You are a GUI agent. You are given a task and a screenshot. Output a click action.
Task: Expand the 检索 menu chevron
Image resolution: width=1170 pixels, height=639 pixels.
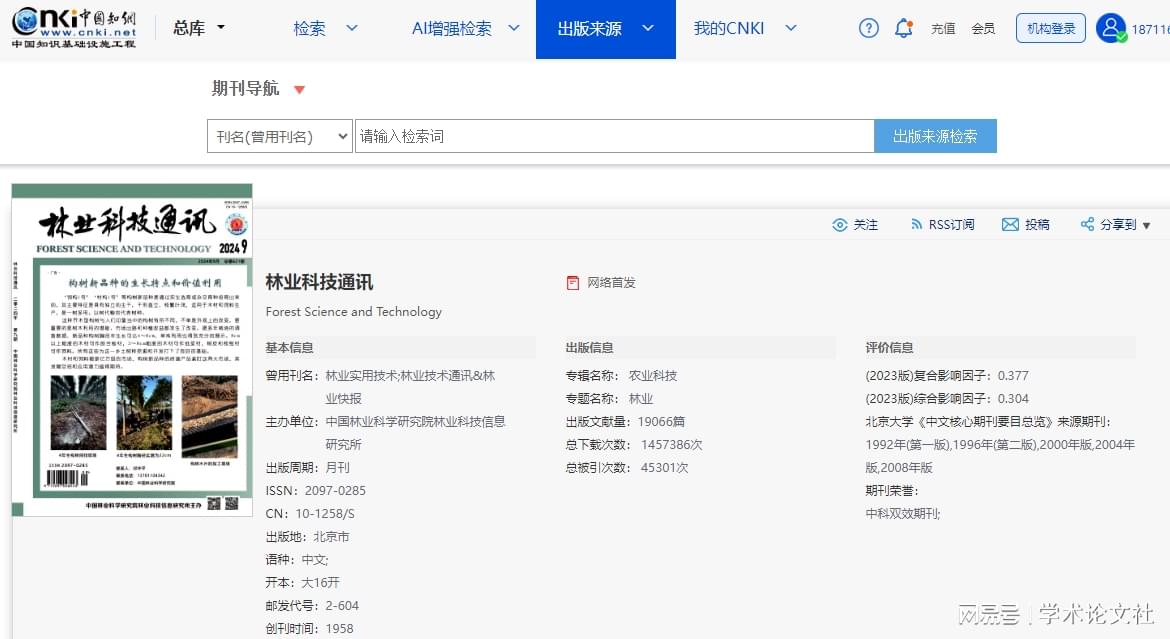[351, 28]
